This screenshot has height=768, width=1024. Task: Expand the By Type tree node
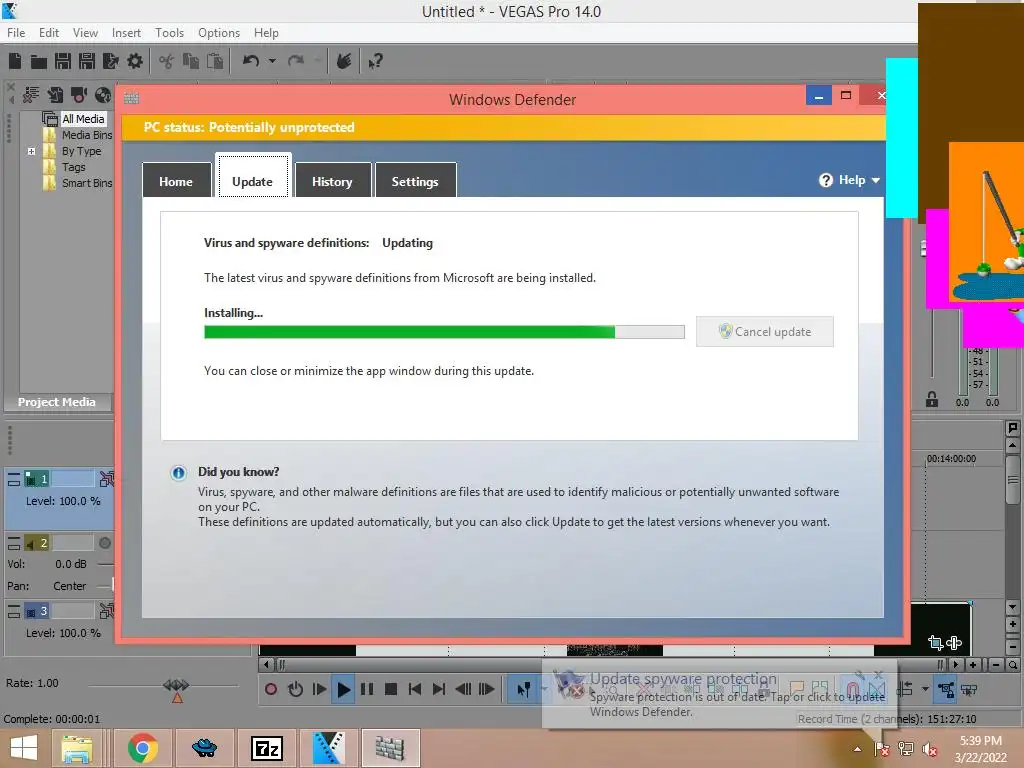pos(31,152)
